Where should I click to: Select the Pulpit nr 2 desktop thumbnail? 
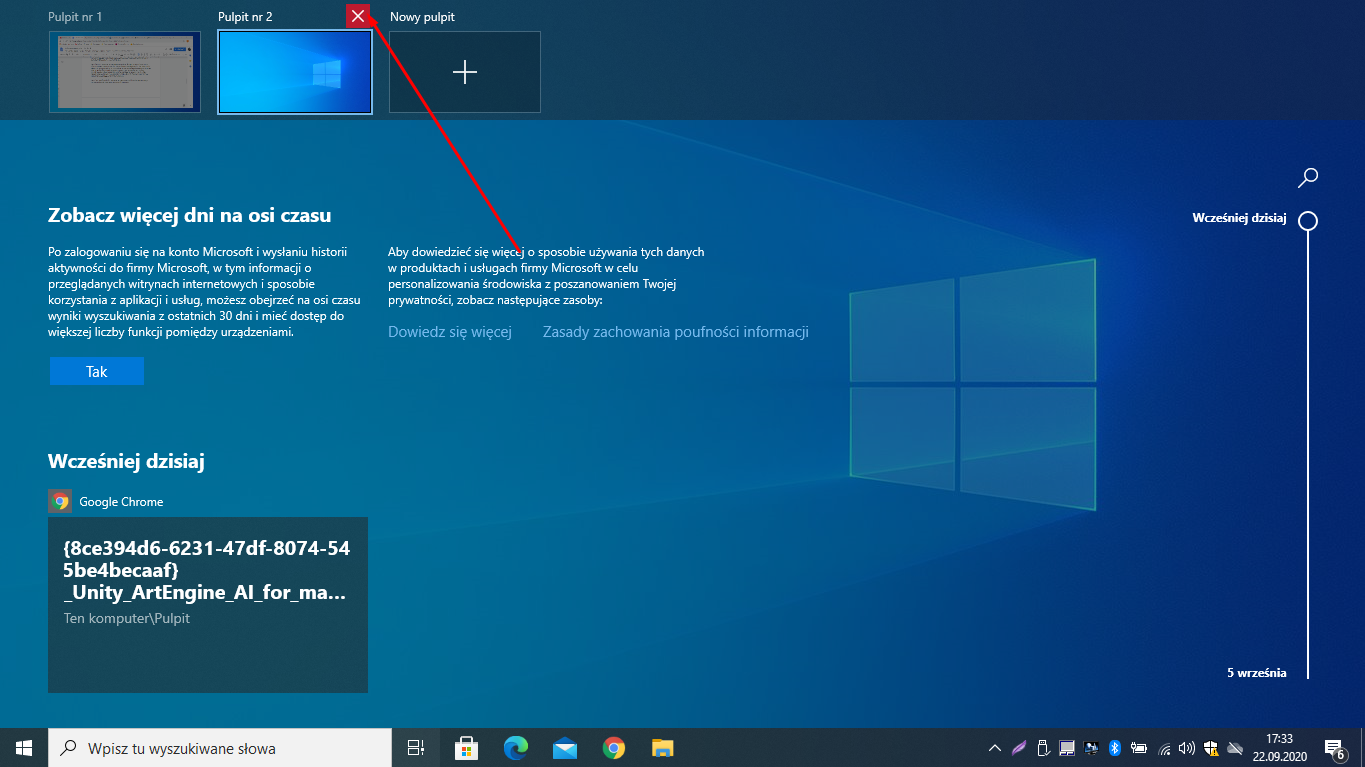pos(295,72)
